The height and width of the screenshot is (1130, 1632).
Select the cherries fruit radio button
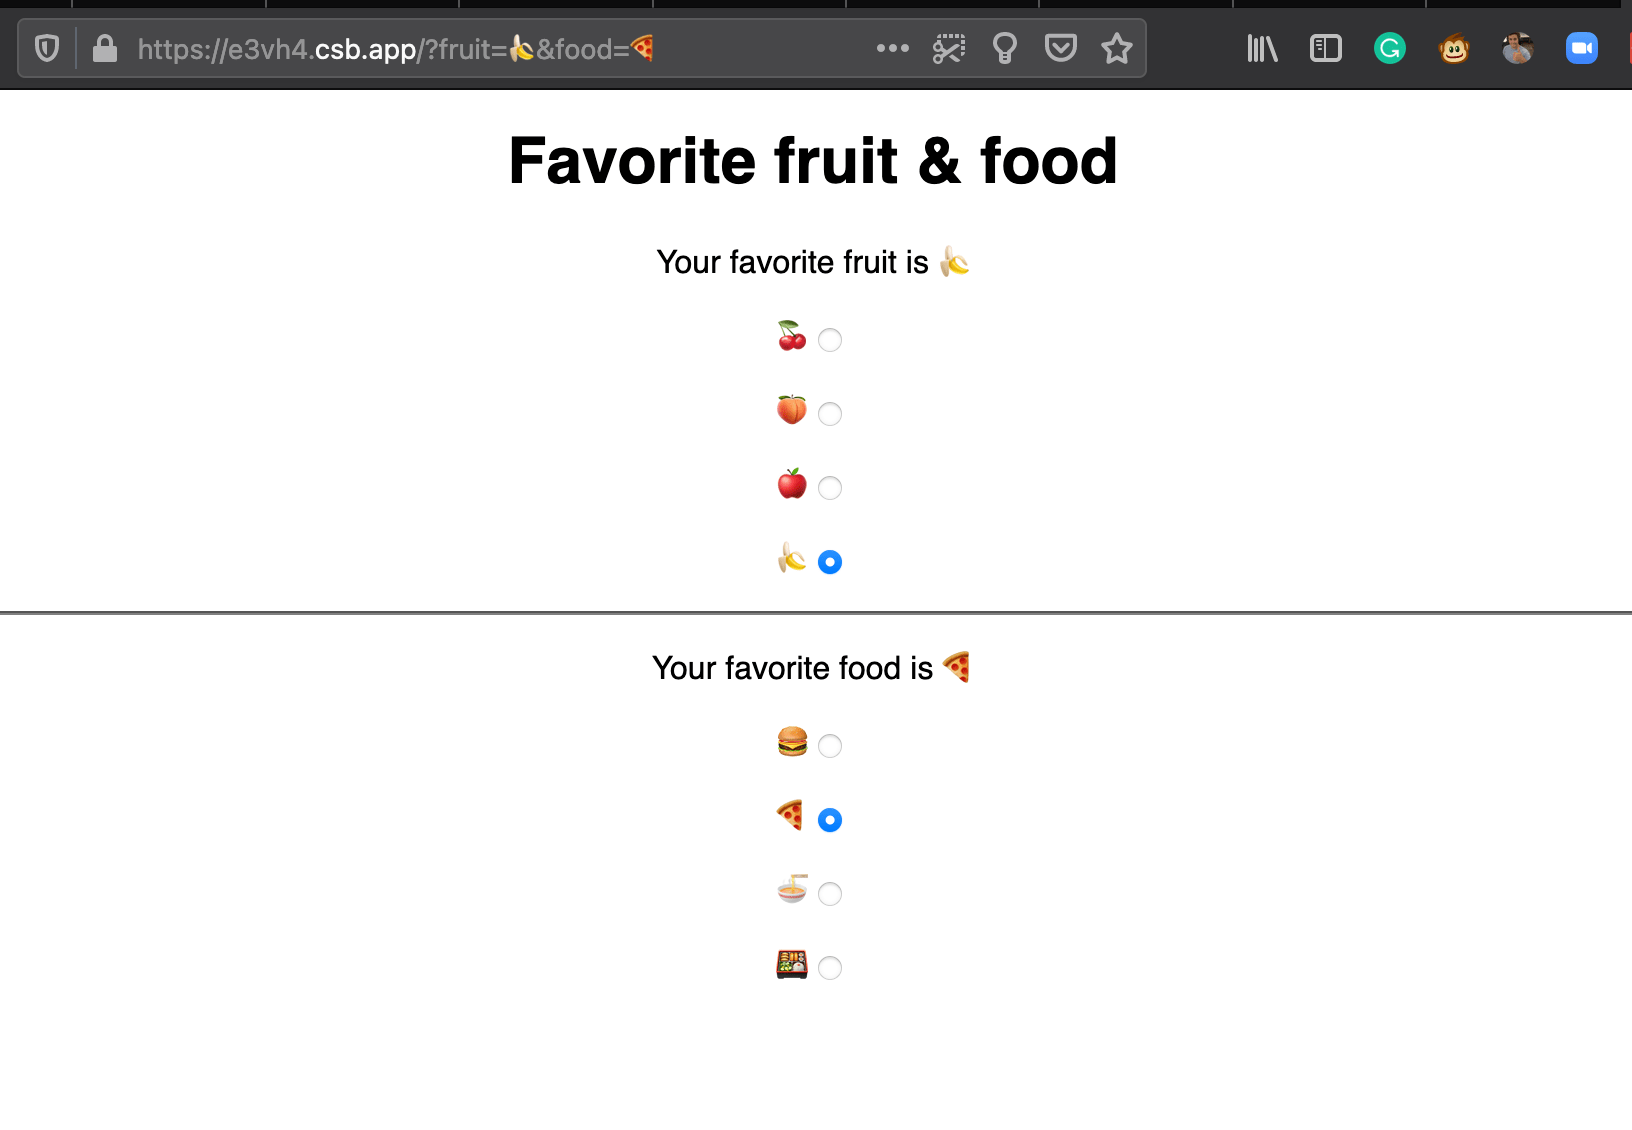coord(830,340)
